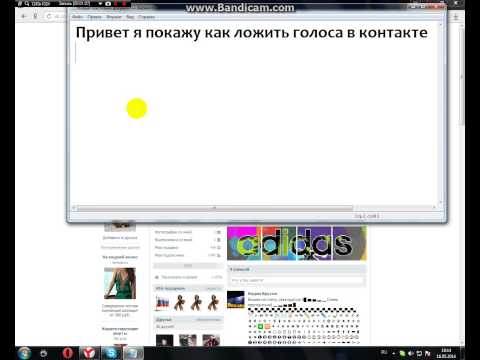Open the VK gifts section header
Viewport: 480px width, 360px height.
tap(188, 288)
